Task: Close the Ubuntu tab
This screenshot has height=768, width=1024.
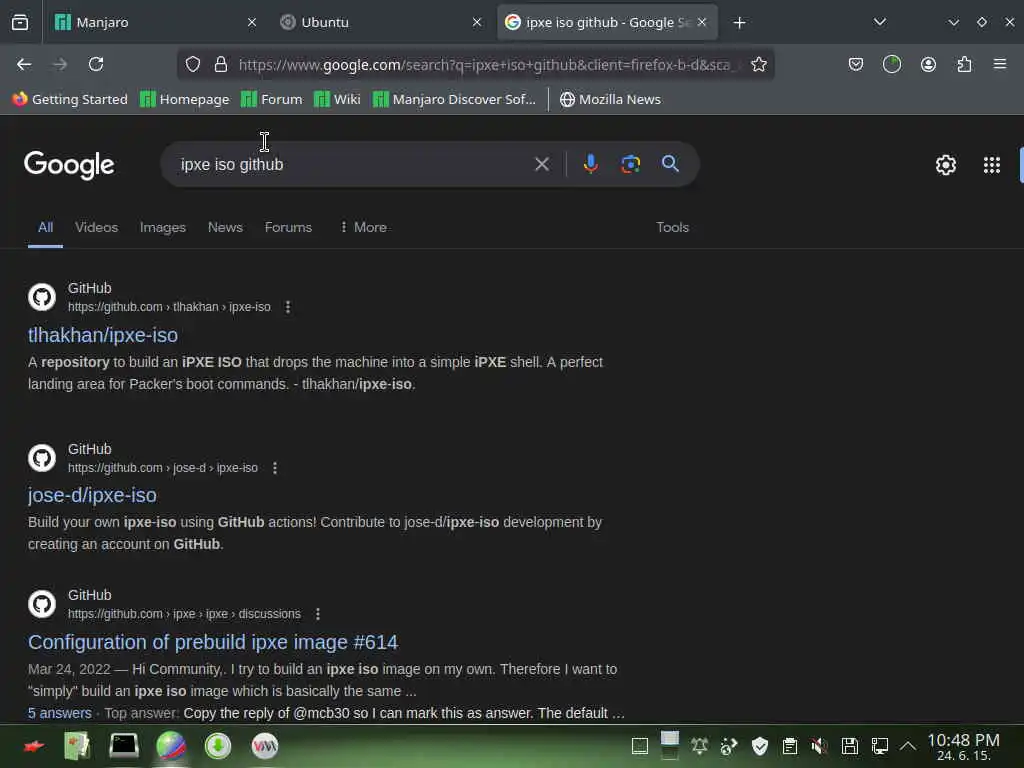Action: (x=477, y=22)
